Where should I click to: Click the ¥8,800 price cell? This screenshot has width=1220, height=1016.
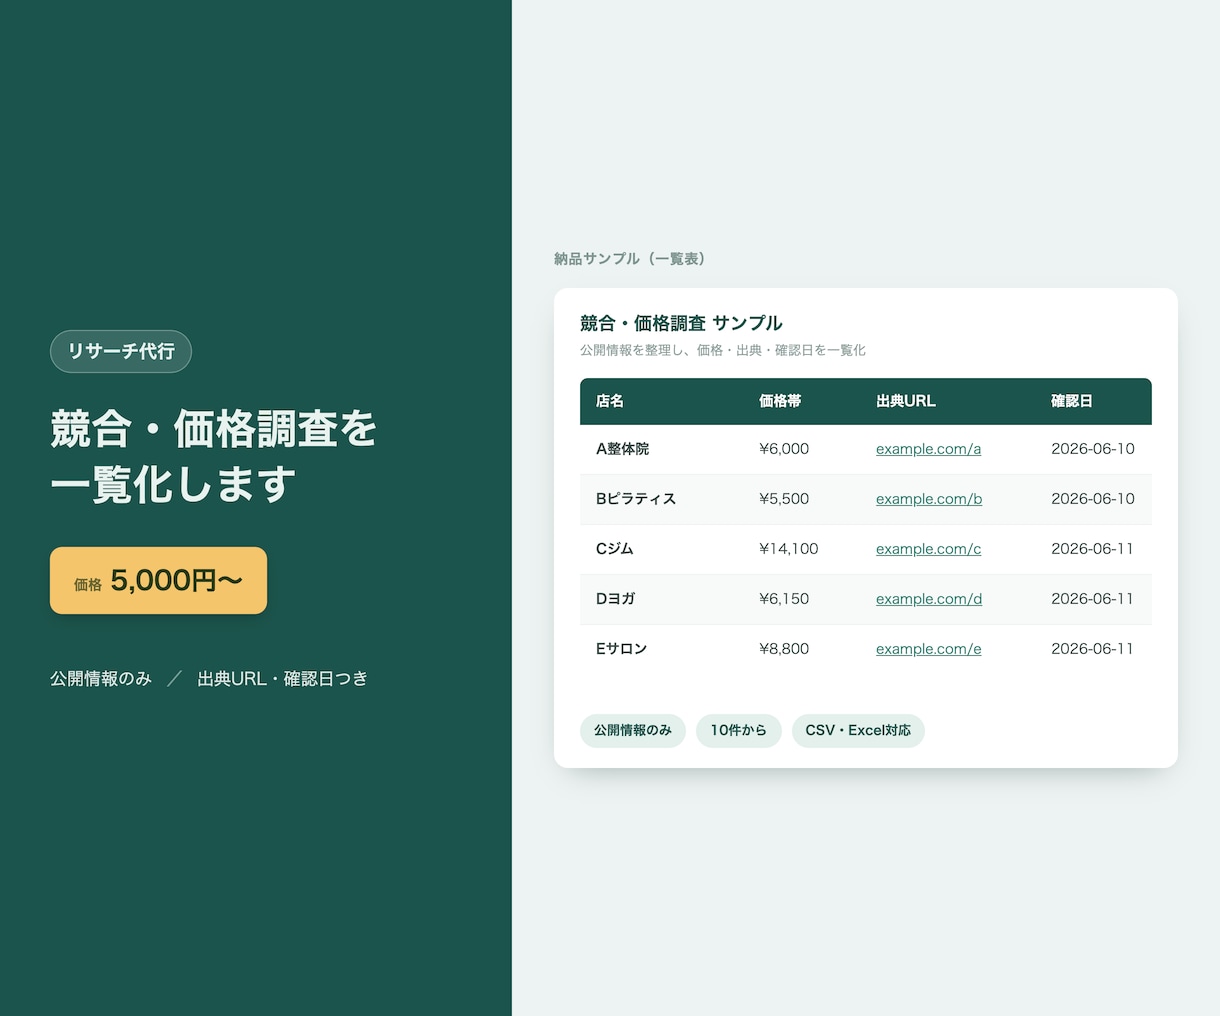coord(784,649)
